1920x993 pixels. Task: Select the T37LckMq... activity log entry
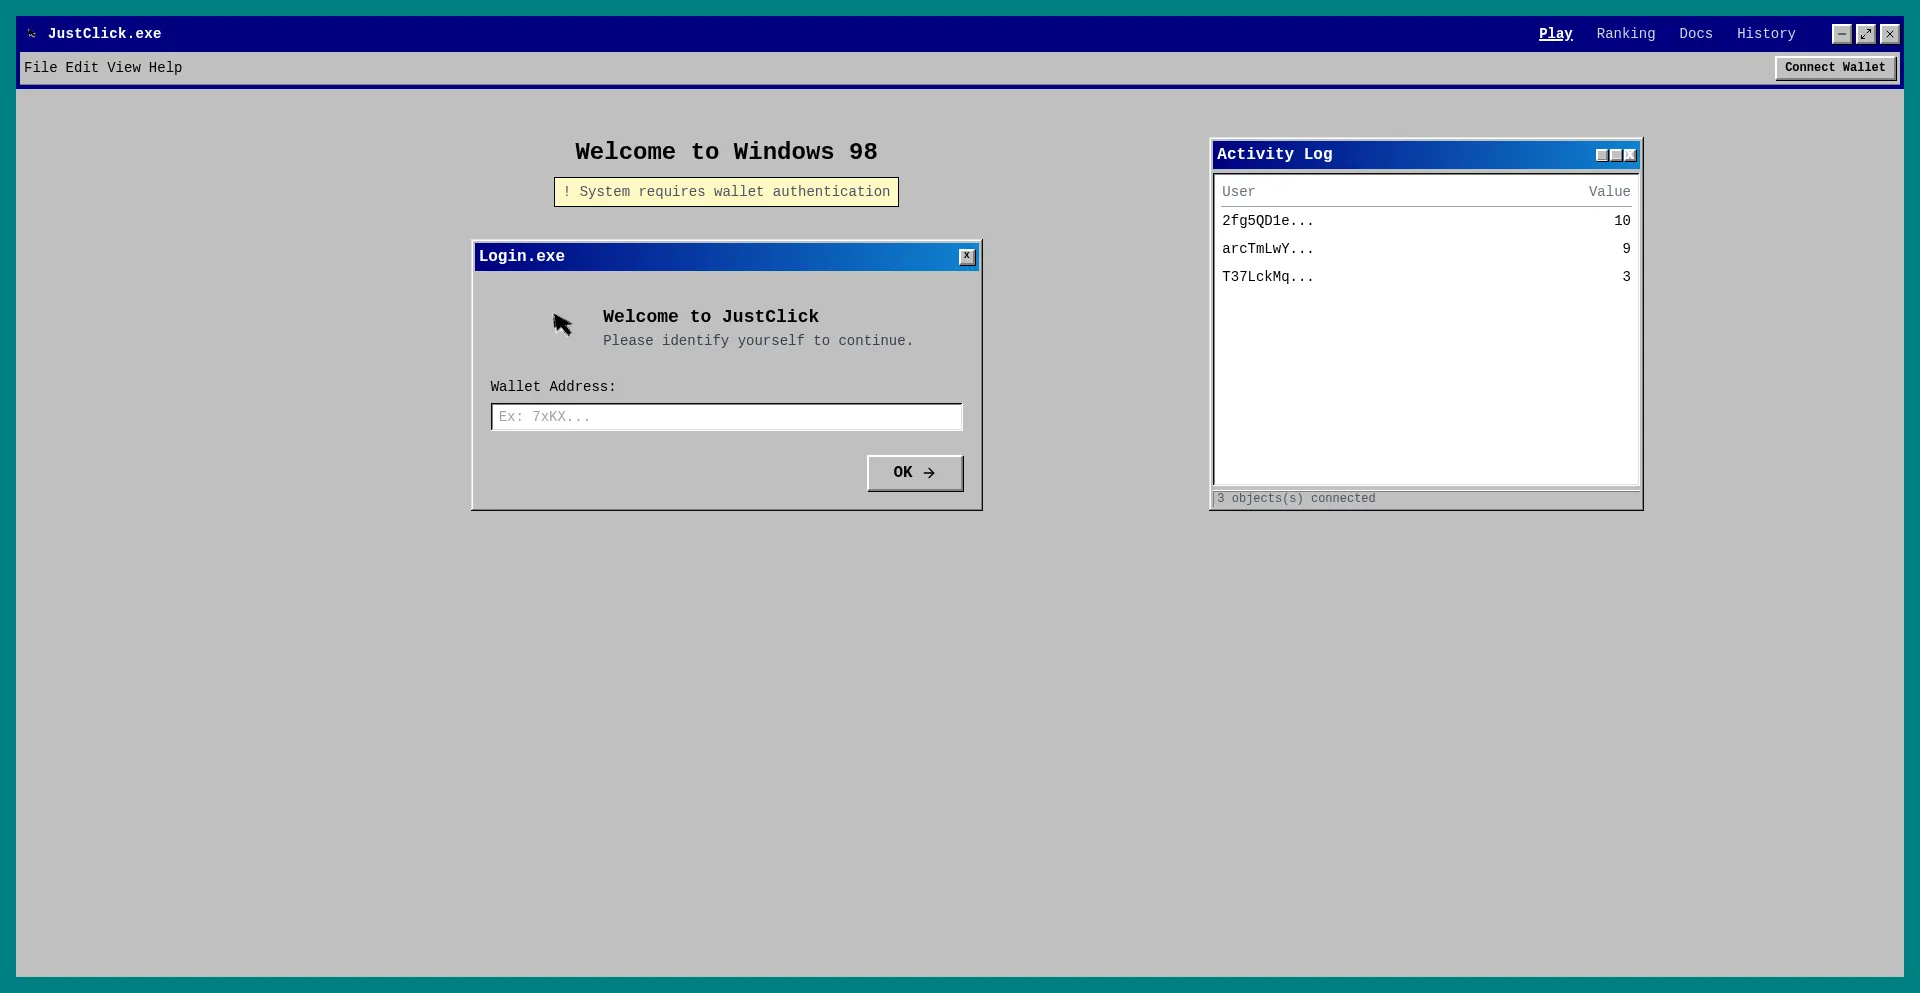1425,277
